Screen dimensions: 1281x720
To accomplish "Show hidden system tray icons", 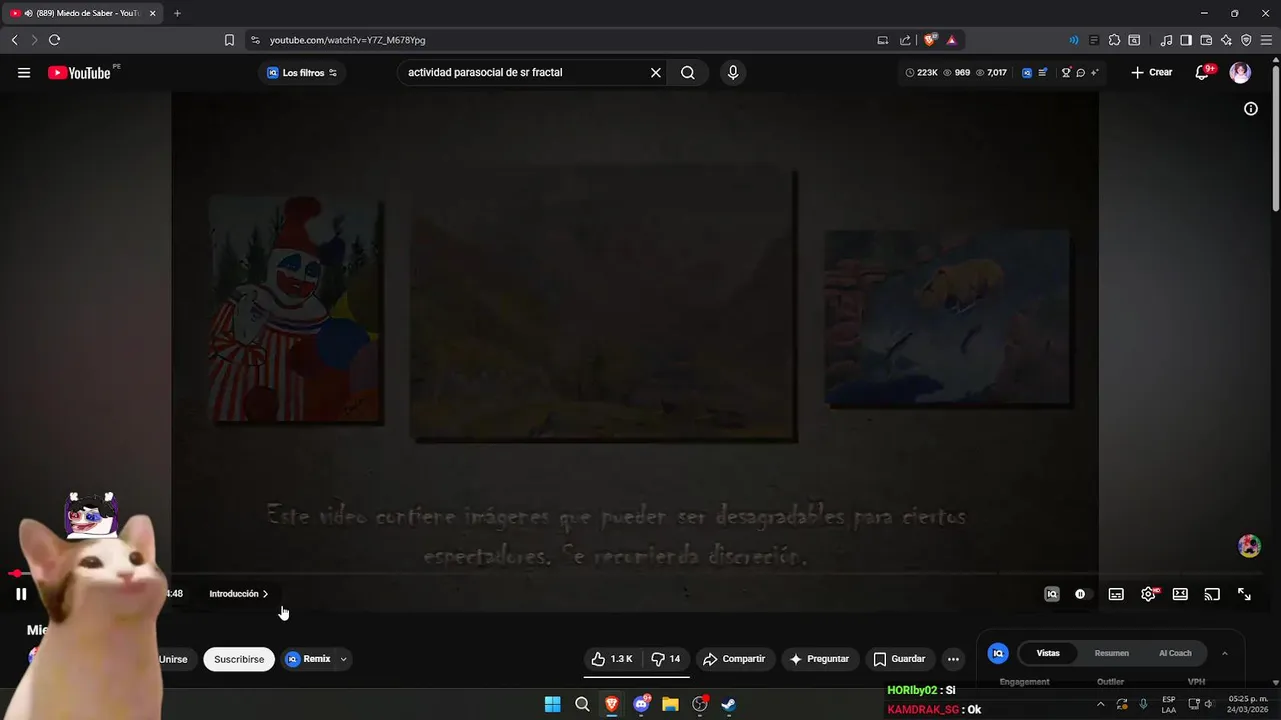I will 1101,704.
